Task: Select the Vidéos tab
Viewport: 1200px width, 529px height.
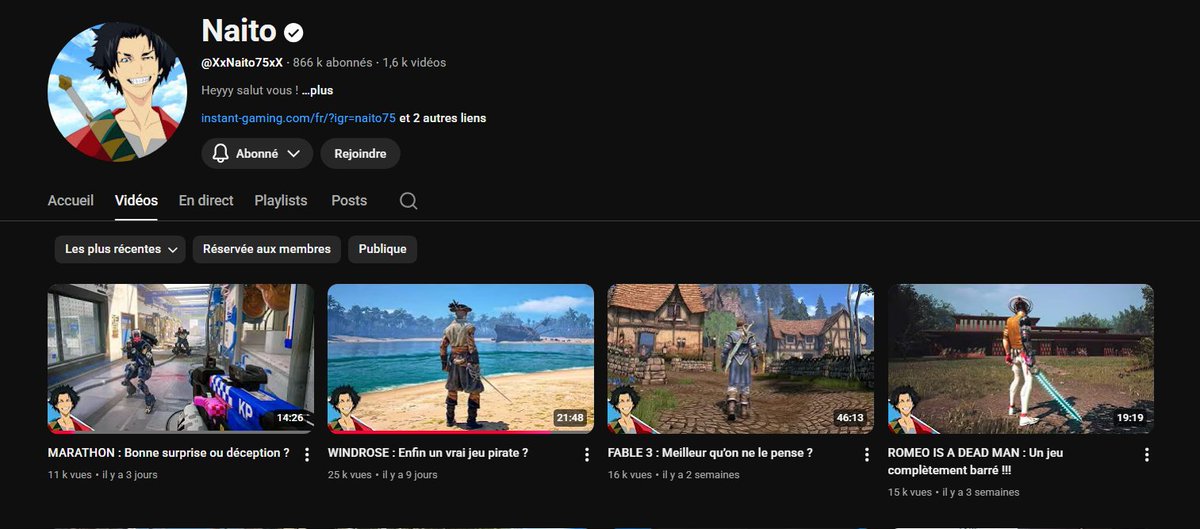Action: pyautogui.click(x=136, y=200)
